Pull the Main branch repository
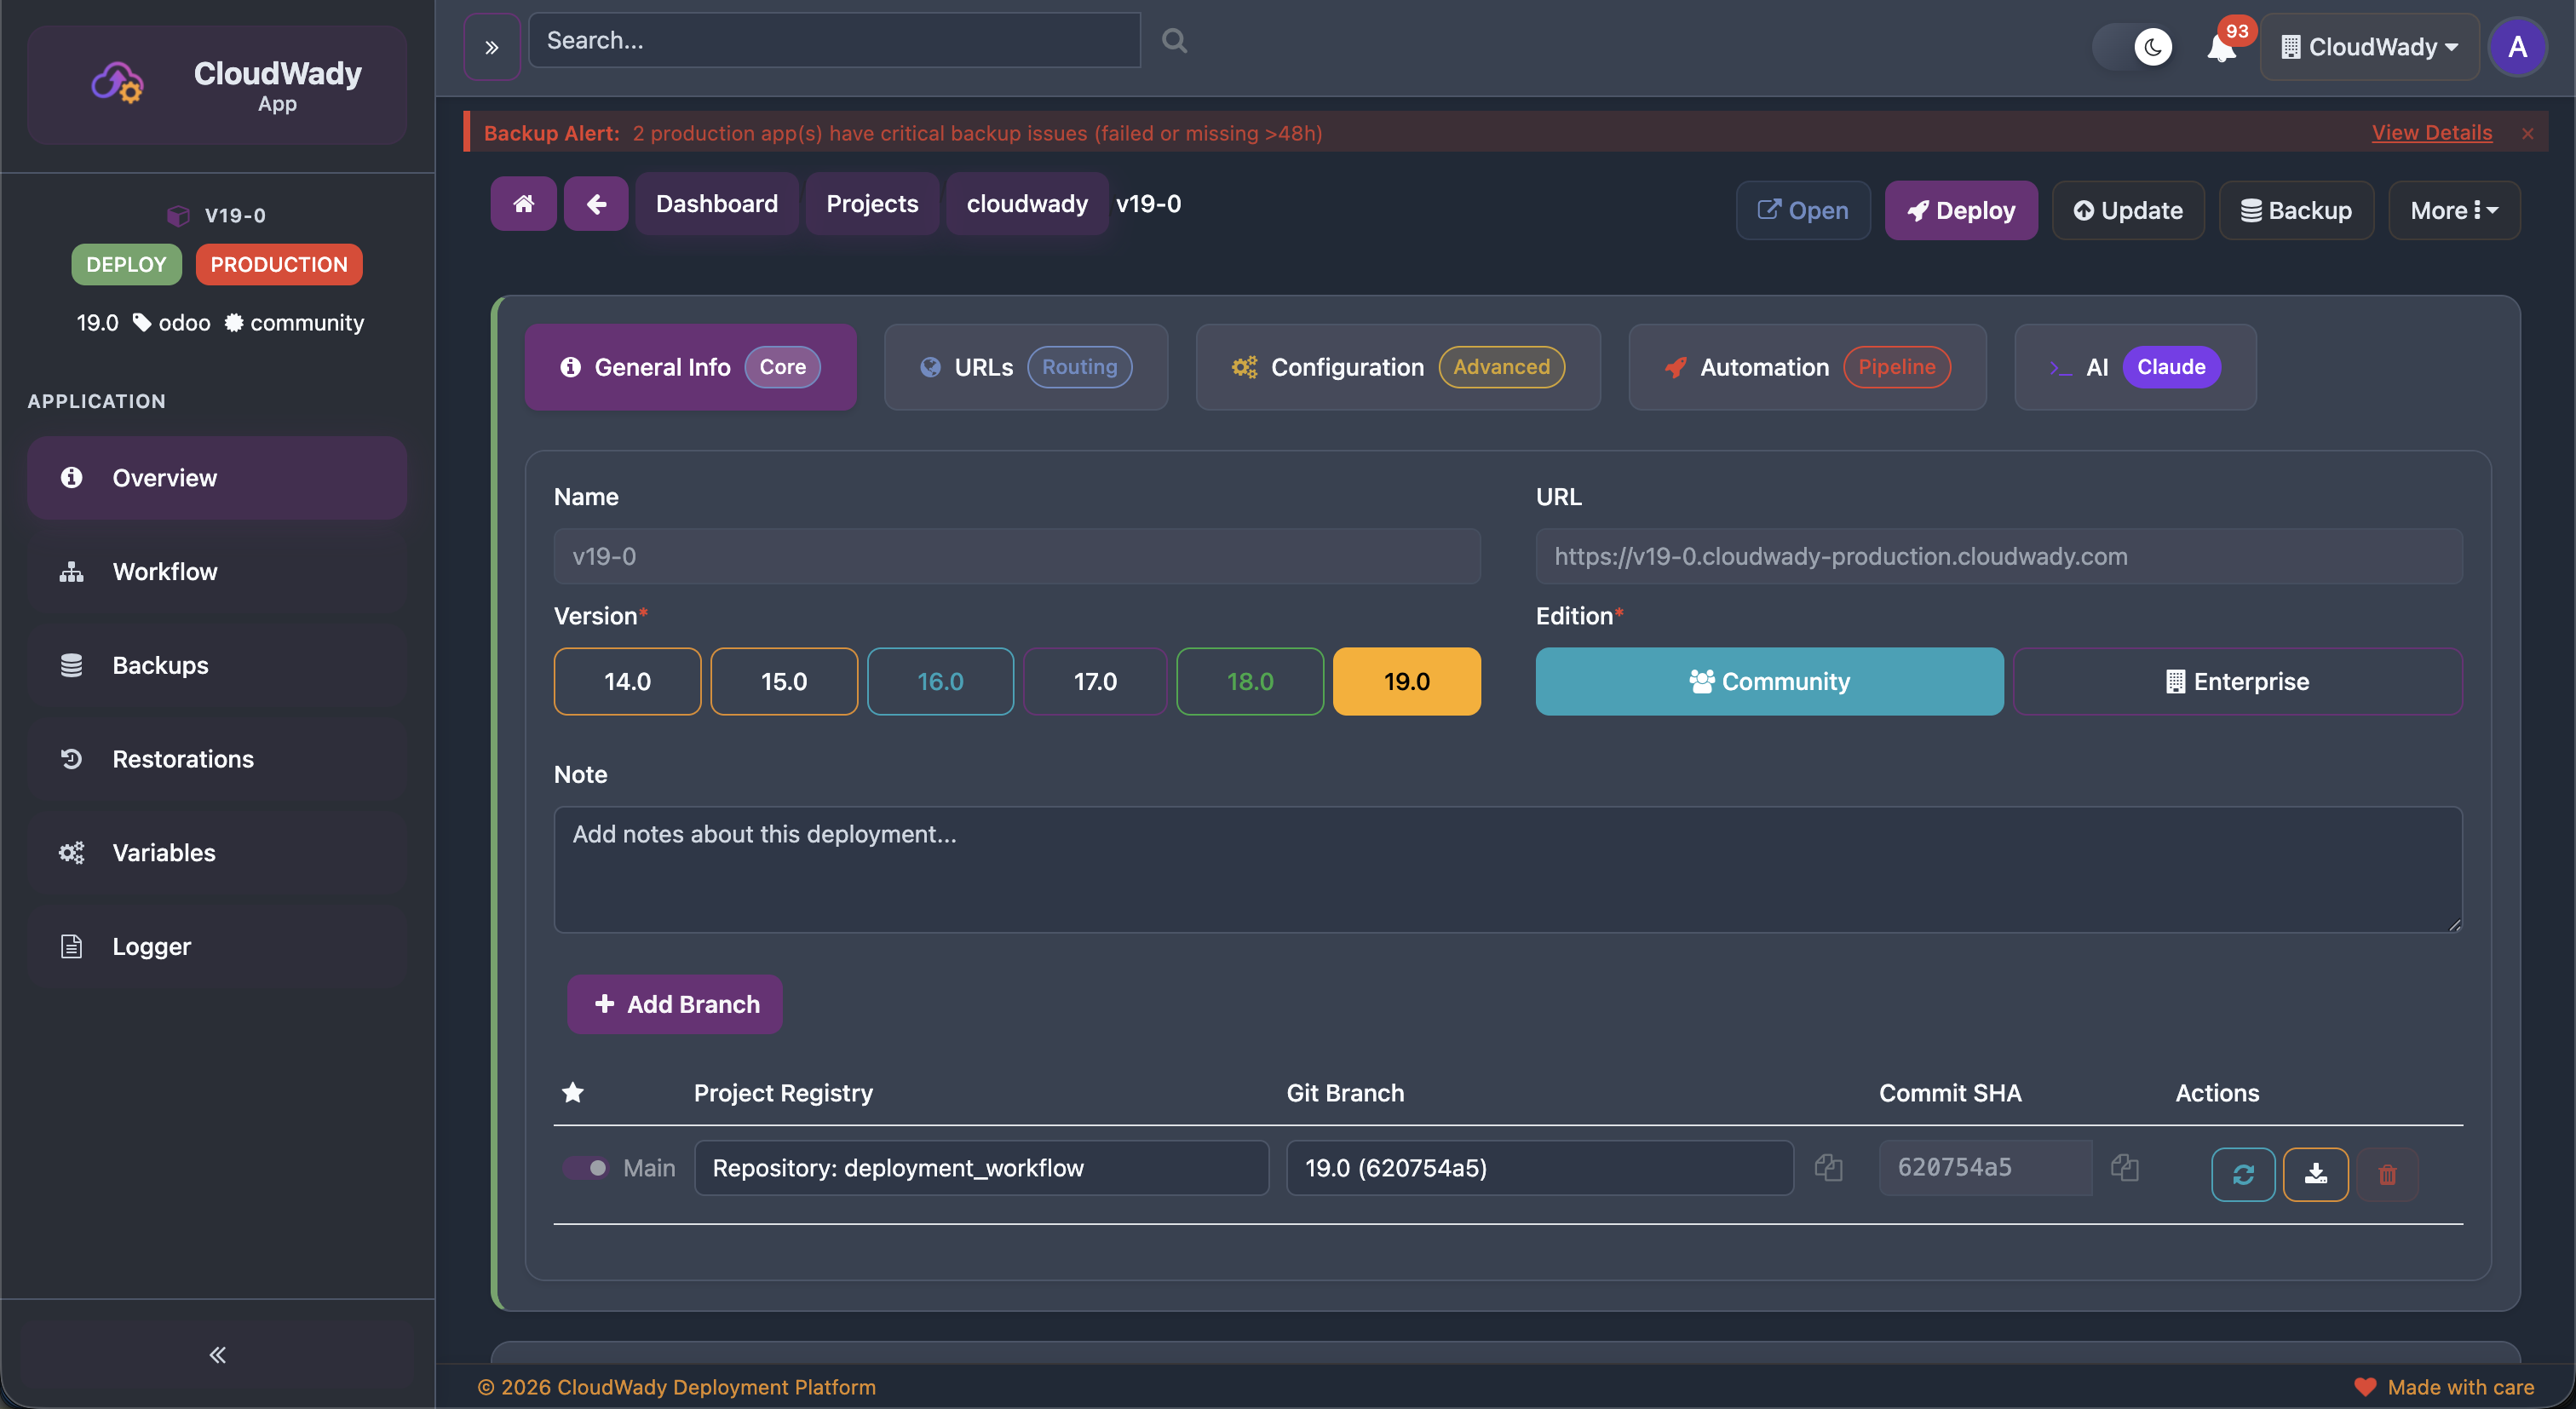Viewport: 2576px width, 1409px height. pos(2316,1175)
